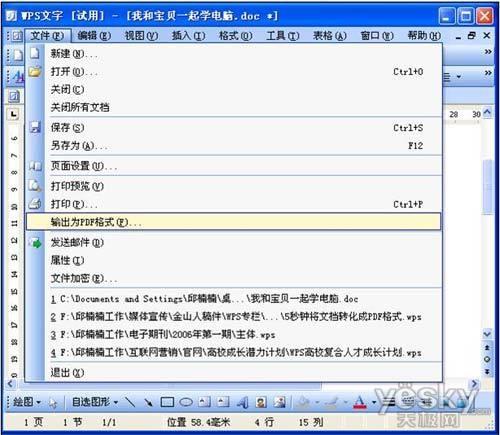This screenshot has height=435, width=500.
Task: Click the printer icon beside 打印
Action: click(x=35, y=203)
